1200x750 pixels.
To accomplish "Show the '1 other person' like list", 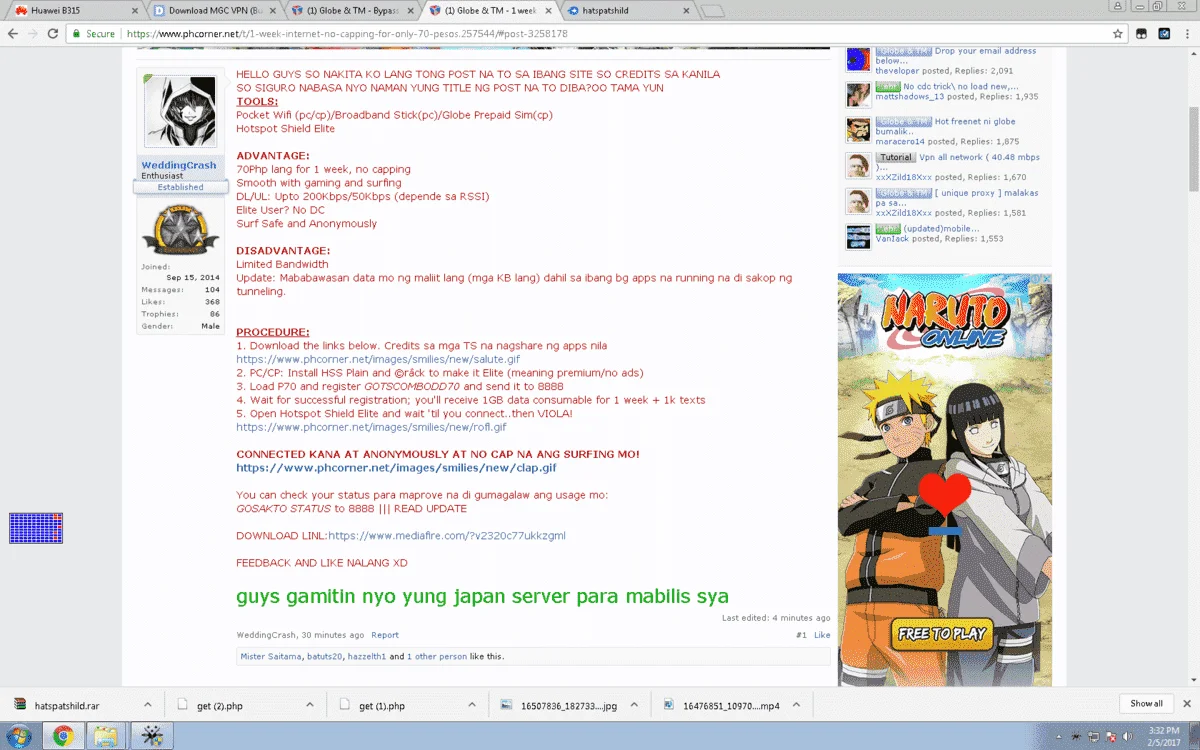I will (436, 657).
